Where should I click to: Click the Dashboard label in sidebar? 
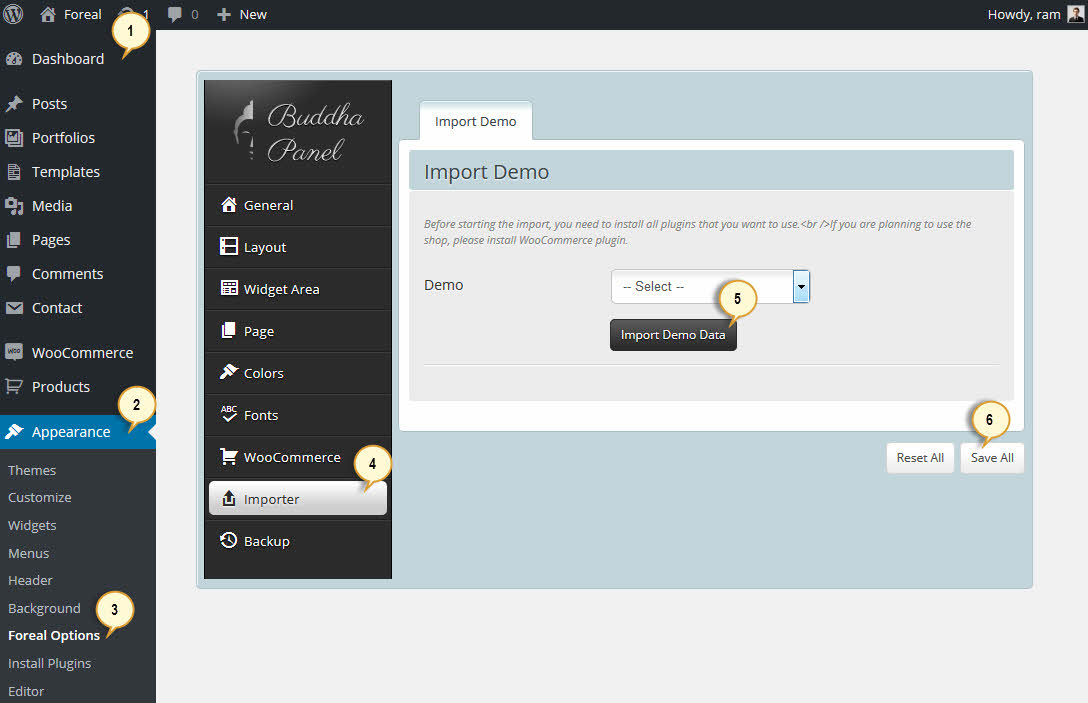(68, 59)
